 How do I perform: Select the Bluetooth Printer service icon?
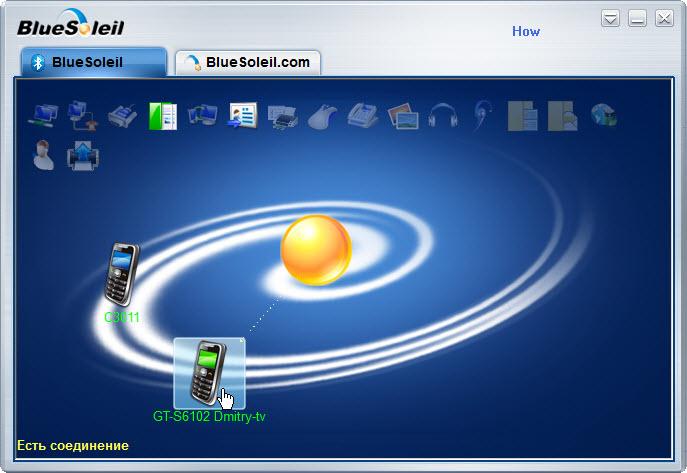(x=283, y=116)
